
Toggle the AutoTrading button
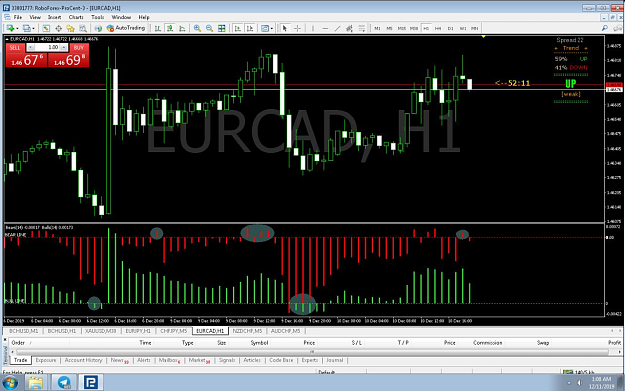click(126, 28)
